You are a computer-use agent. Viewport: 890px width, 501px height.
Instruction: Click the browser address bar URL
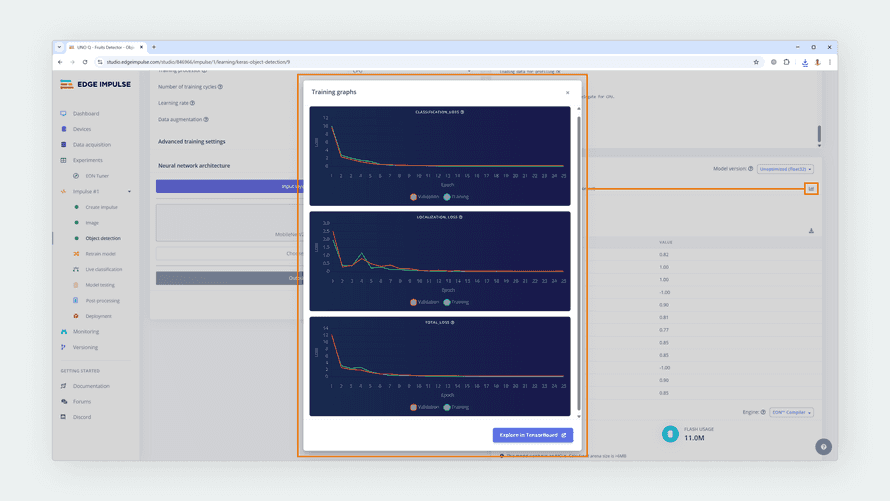point(198,62)
